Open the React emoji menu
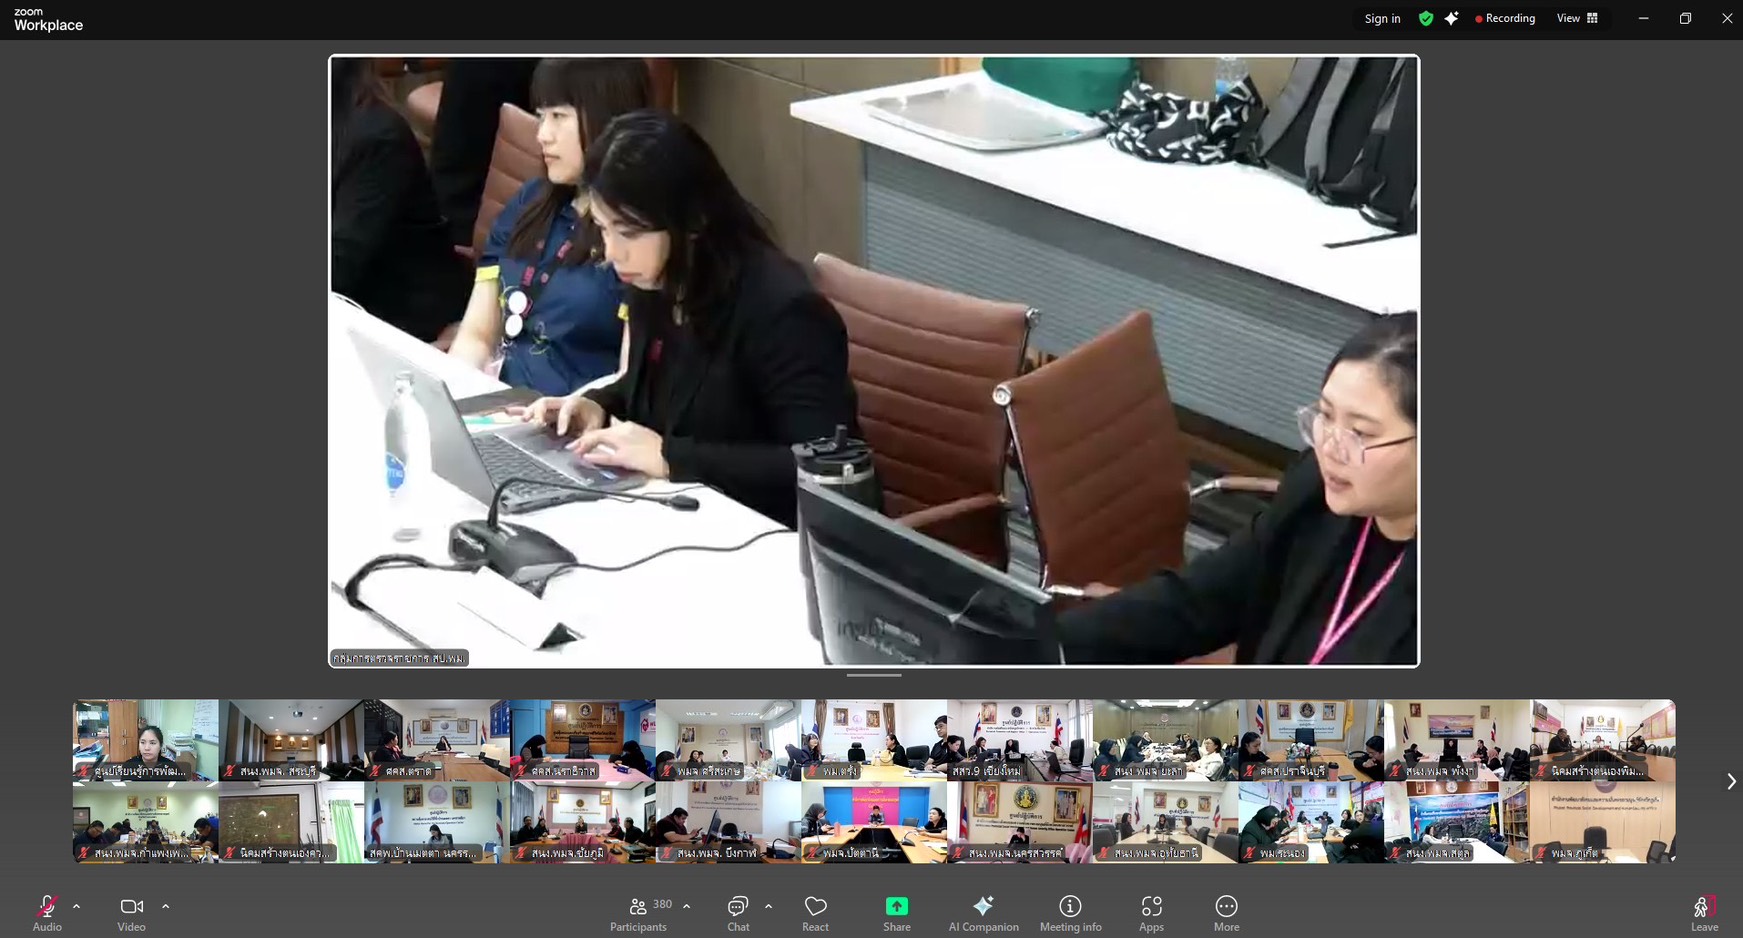 (815, 912)
